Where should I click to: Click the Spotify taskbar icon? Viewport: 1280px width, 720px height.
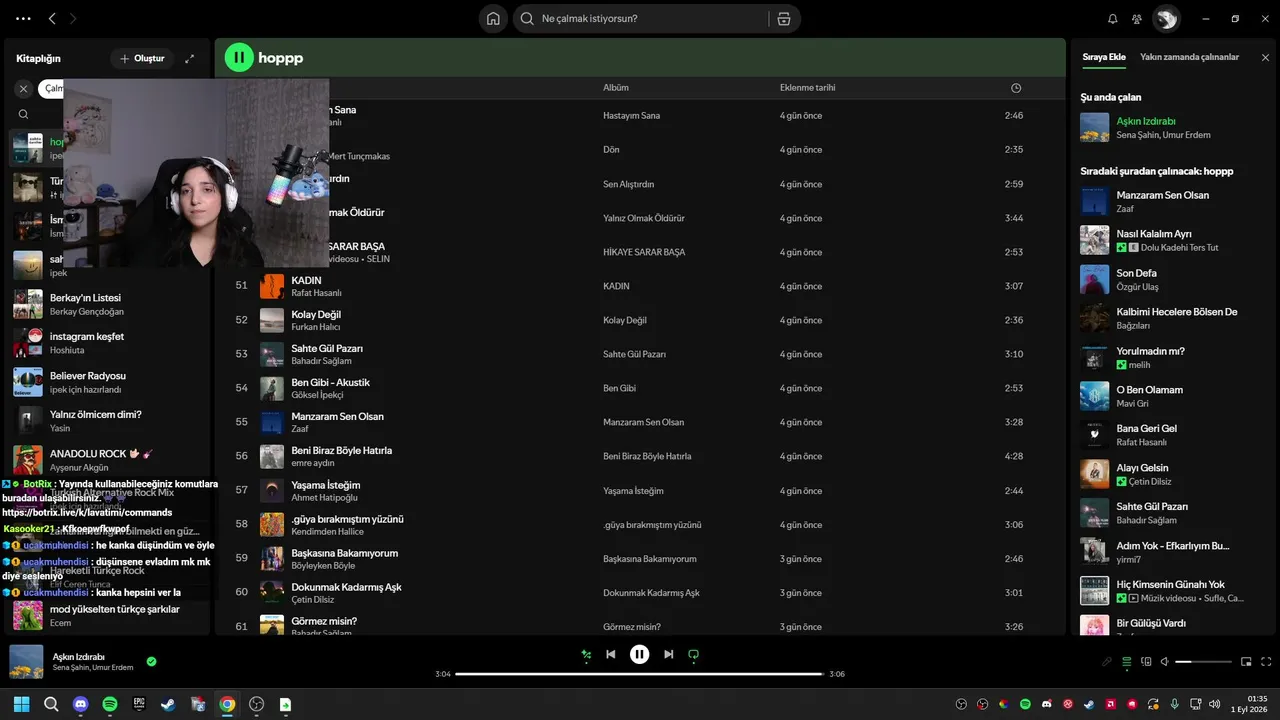[x=110, y=704]
